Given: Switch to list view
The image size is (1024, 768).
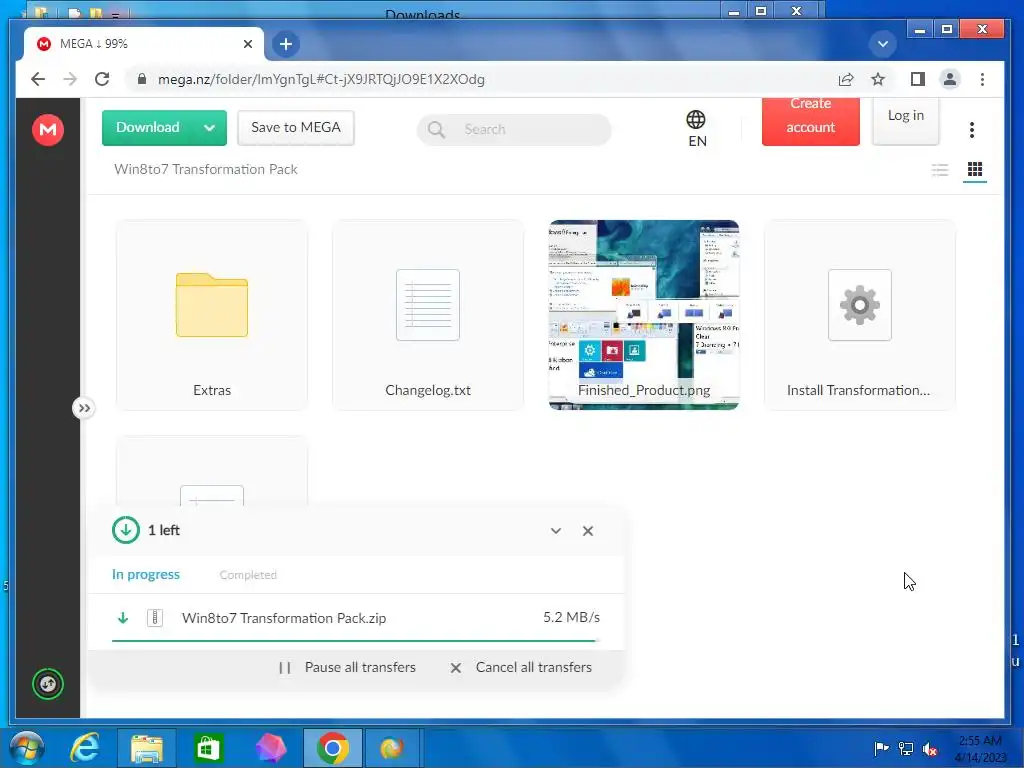Looking at the screenshot, I should click(x=940, y=170).
